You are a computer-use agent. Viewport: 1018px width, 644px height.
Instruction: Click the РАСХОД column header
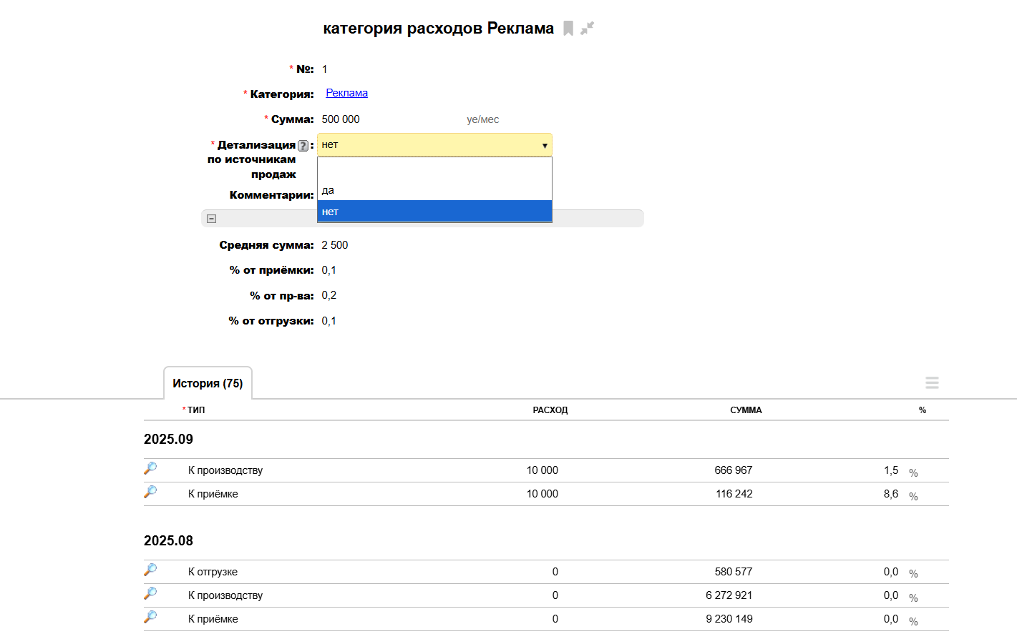click(550, 410)
